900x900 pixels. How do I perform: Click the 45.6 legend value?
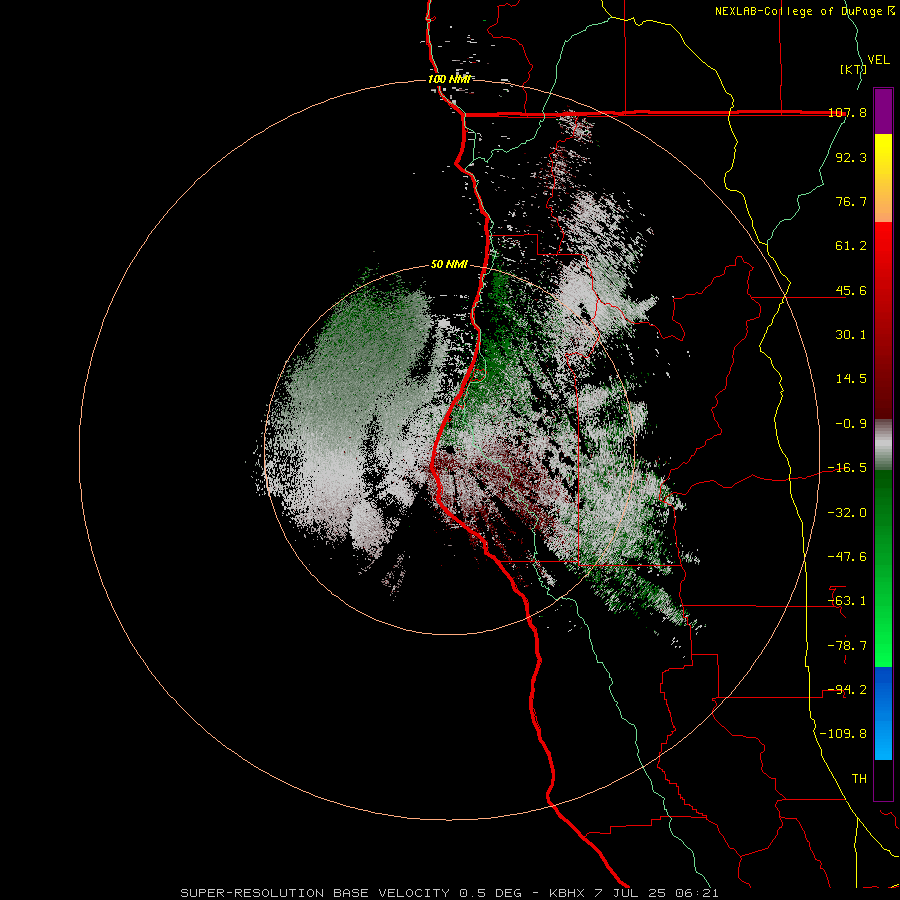(x=851, y=290)
